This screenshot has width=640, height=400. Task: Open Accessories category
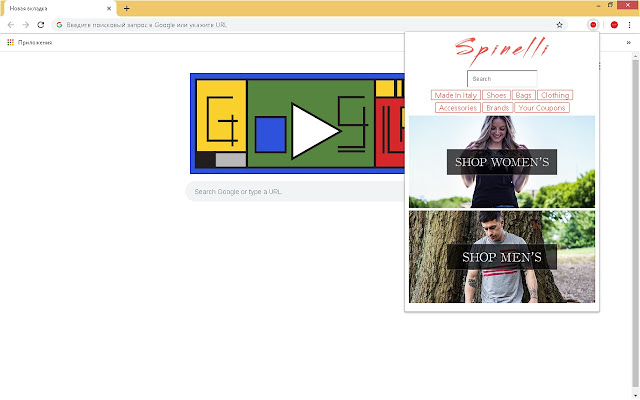pos(458,108)
